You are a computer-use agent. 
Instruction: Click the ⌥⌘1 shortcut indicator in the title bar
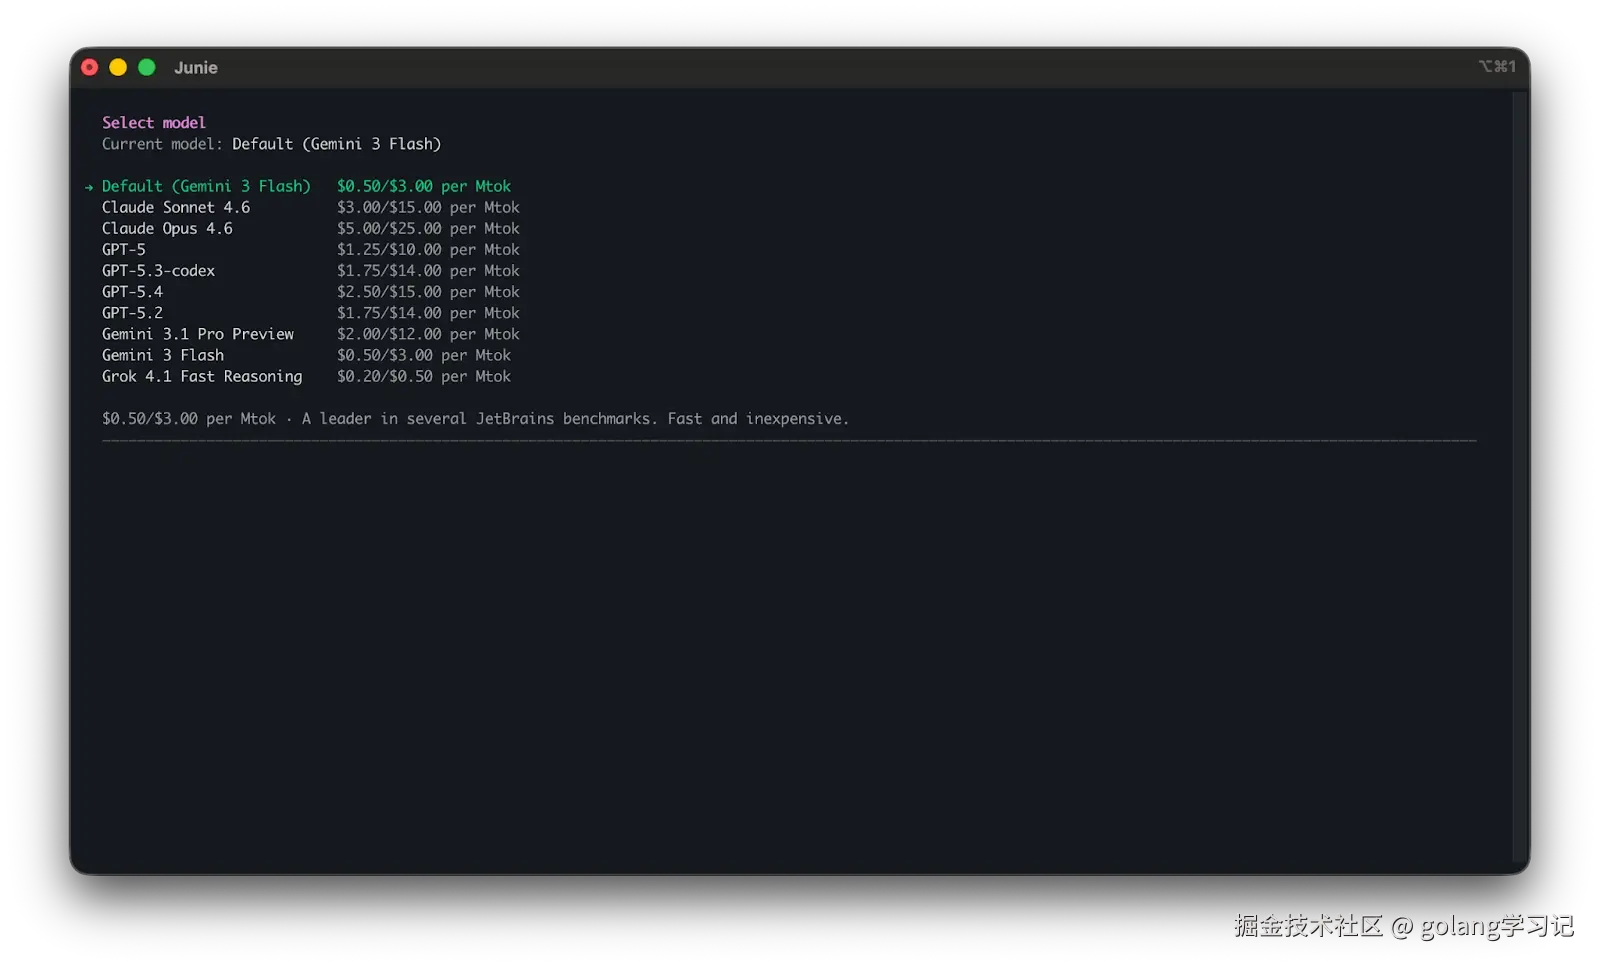point(1497,66)
